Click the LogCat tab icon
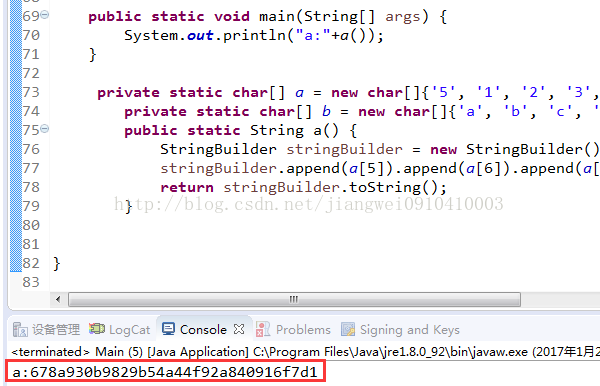 (x=96, y=329)
